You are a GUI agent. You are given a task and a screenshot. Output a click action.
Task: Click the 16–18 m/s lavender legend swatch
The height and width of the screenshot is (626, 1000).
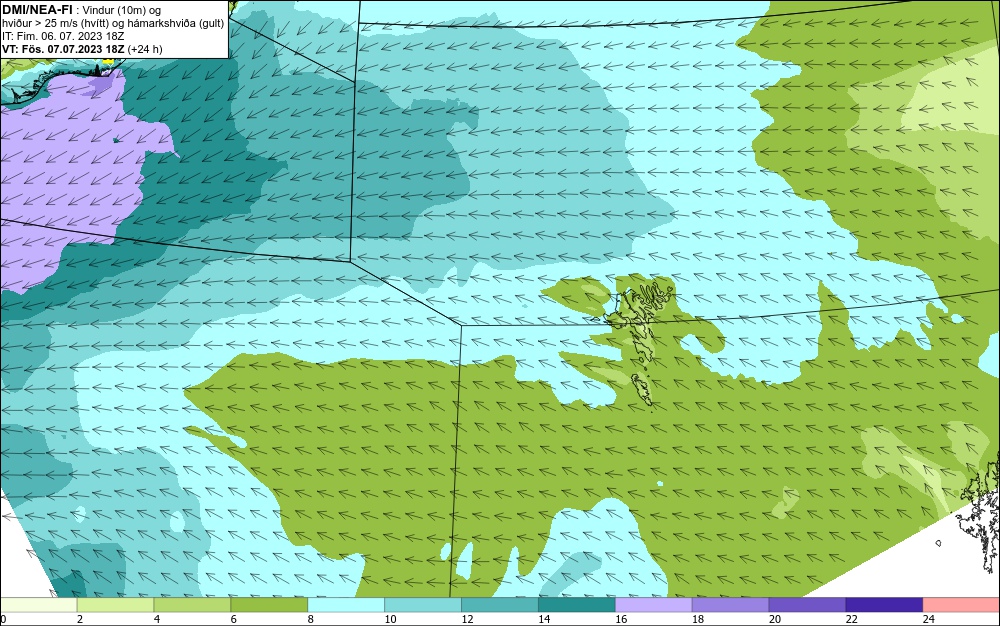[x=654, y=605]
